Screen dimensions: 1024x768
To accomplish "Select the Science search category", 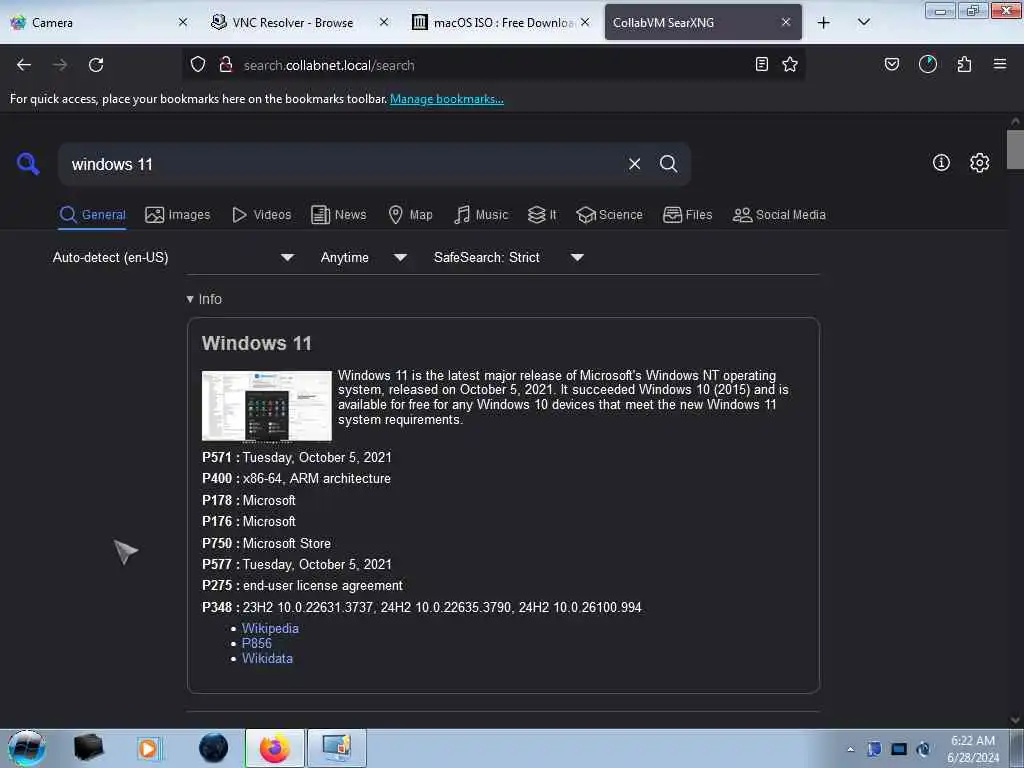I will pos(609,215).
